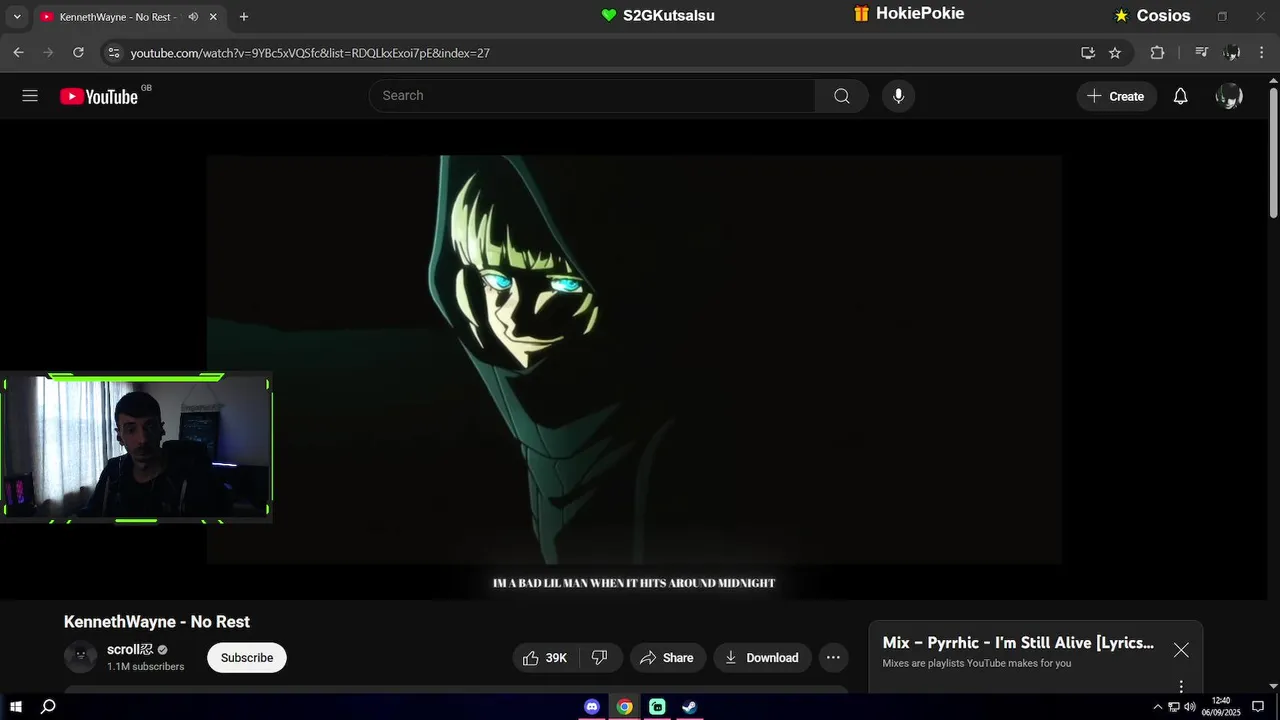Open a new browser tab
The width and height of the screenshot is (1280, 720).
coord(244,17)
